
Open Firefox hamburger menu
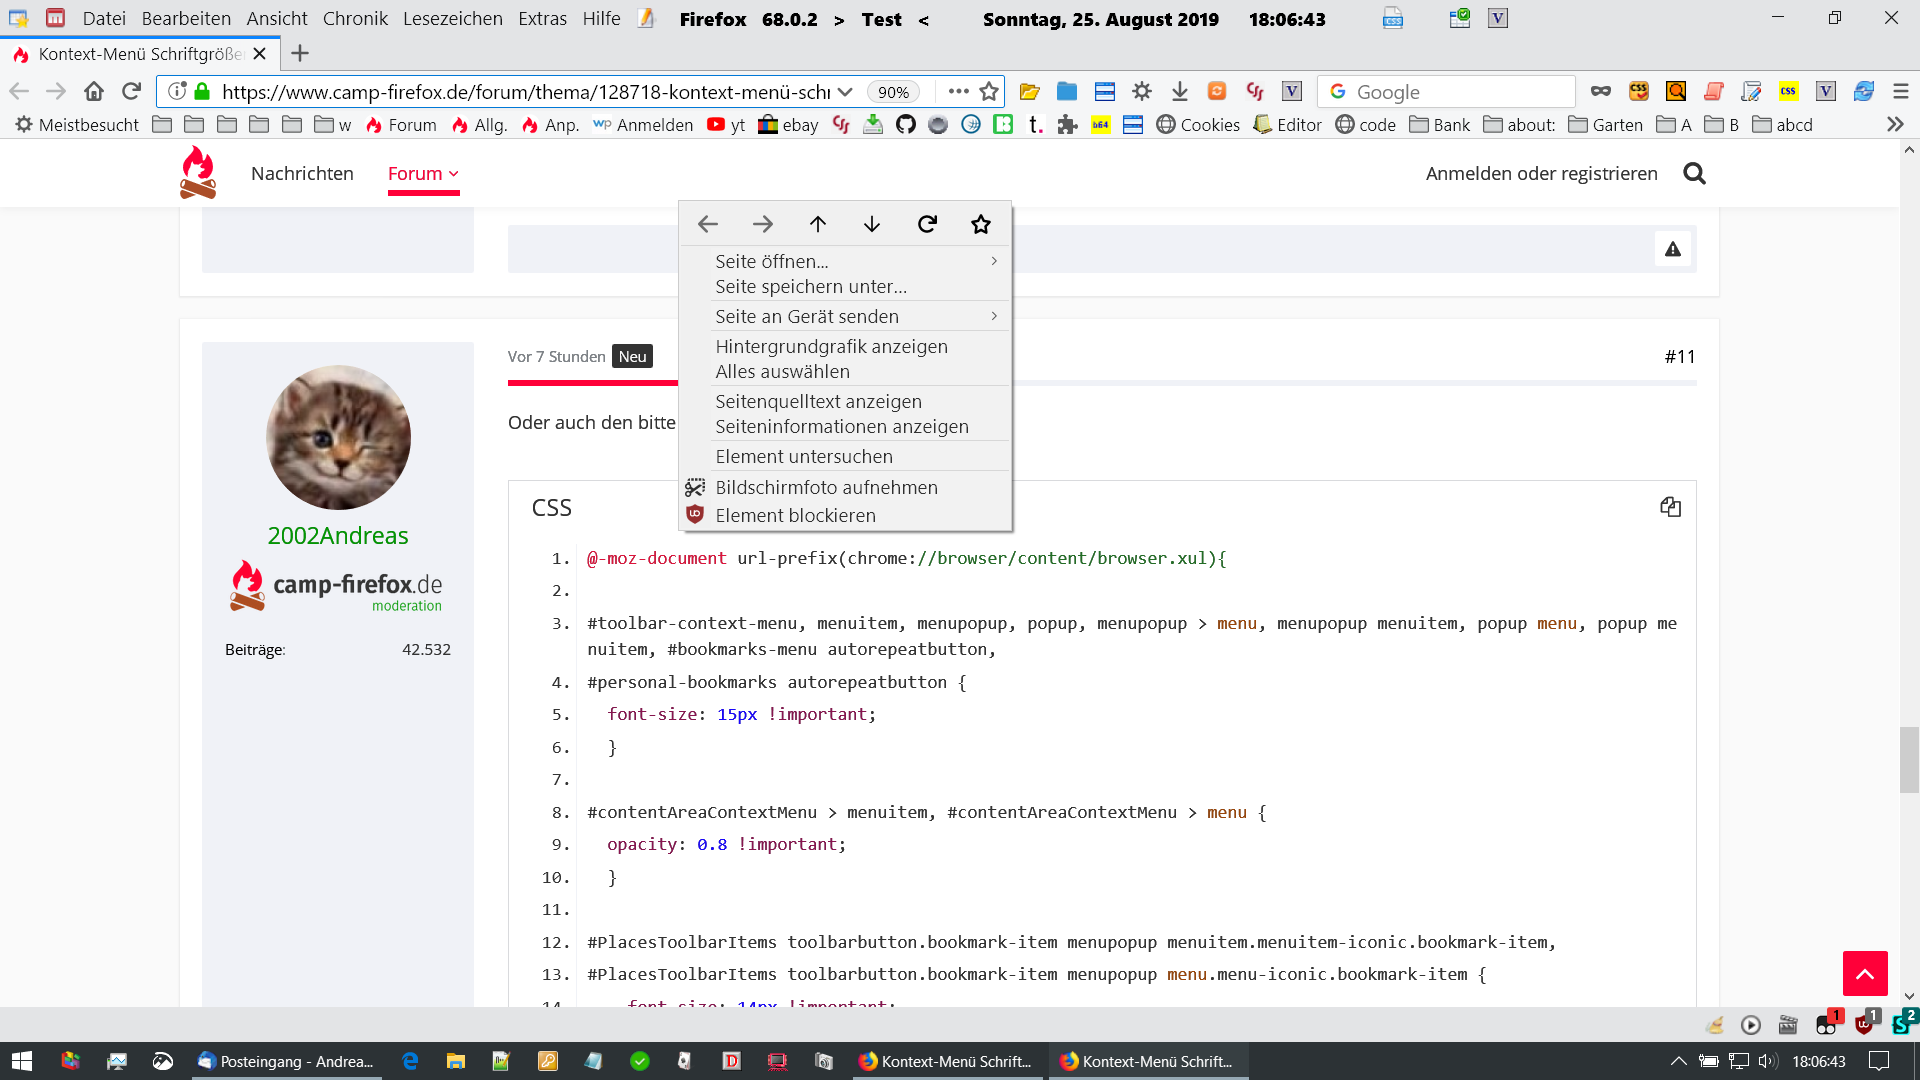[1901, 92]
